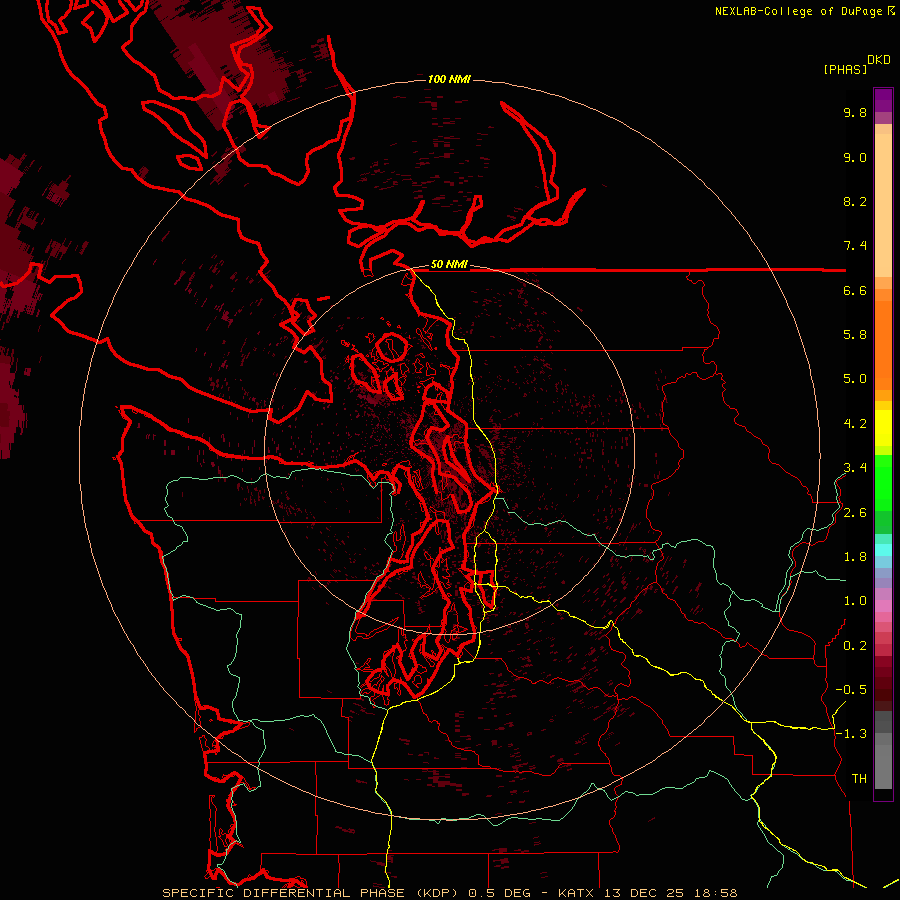Click the 3.4 legend value
This screenshot has height=900, width=900.
click(855, 468)
